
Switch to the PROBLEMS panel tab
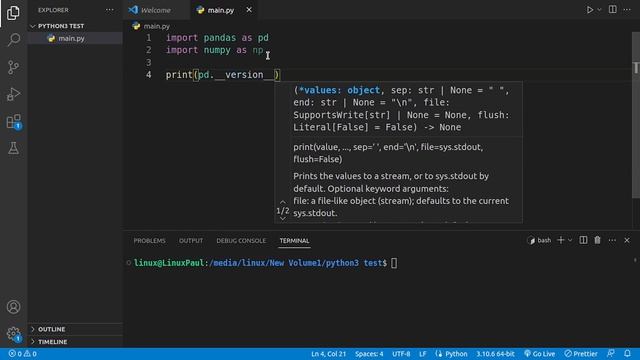(149, 241)
